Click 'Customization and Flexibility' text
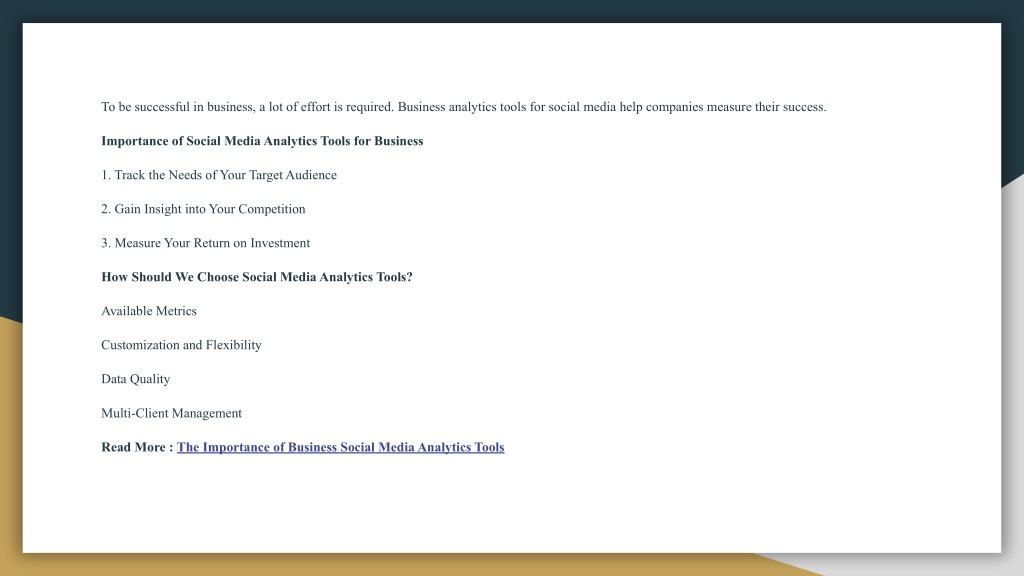 click(181, 345)
